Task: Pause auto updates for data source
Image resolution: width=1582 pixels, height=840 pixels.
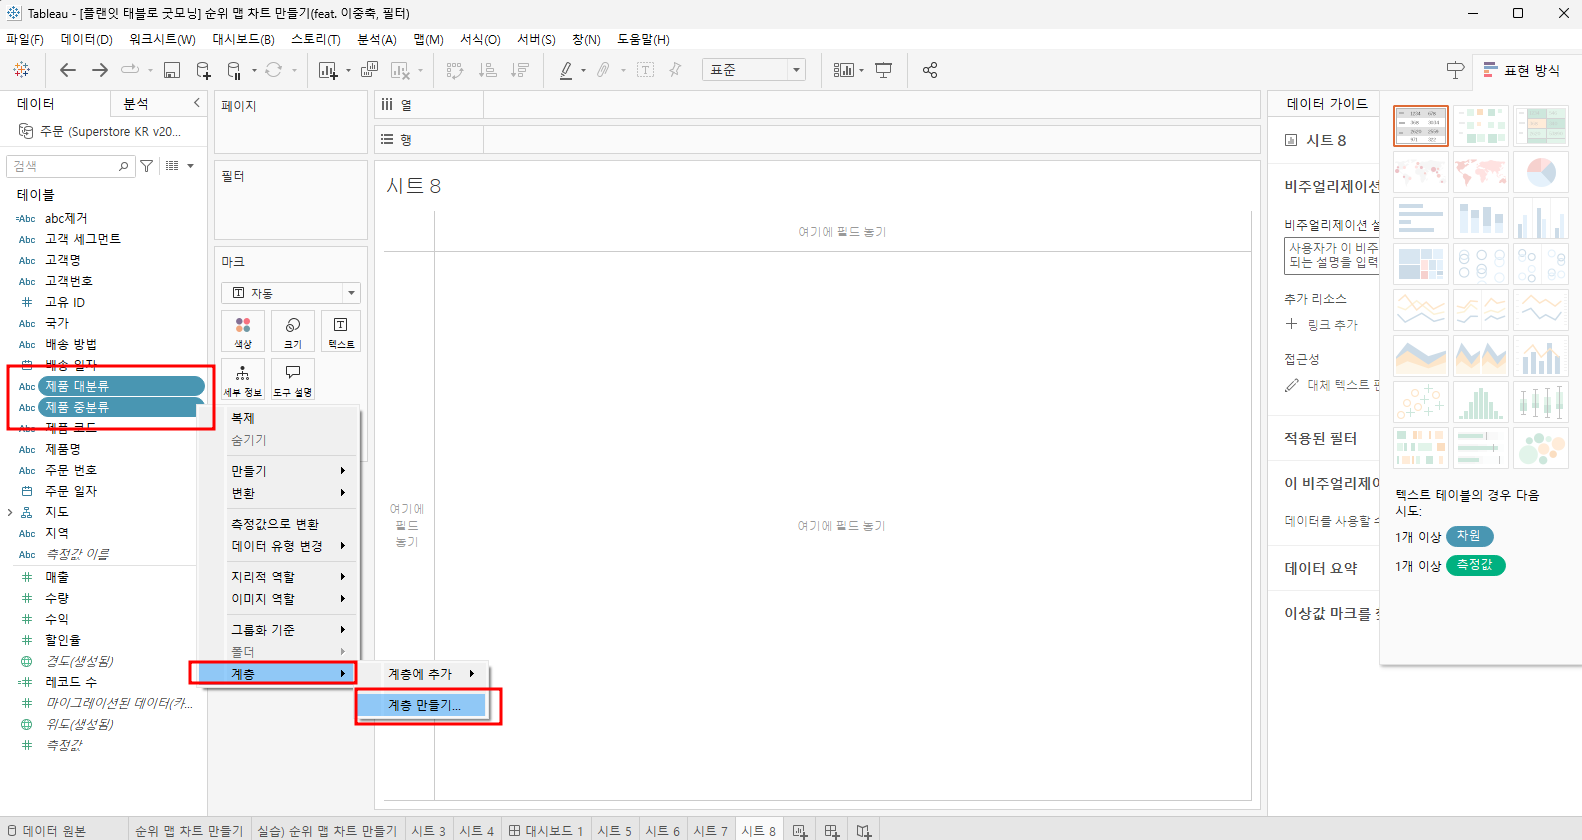Action: click(x=234, y=70)
